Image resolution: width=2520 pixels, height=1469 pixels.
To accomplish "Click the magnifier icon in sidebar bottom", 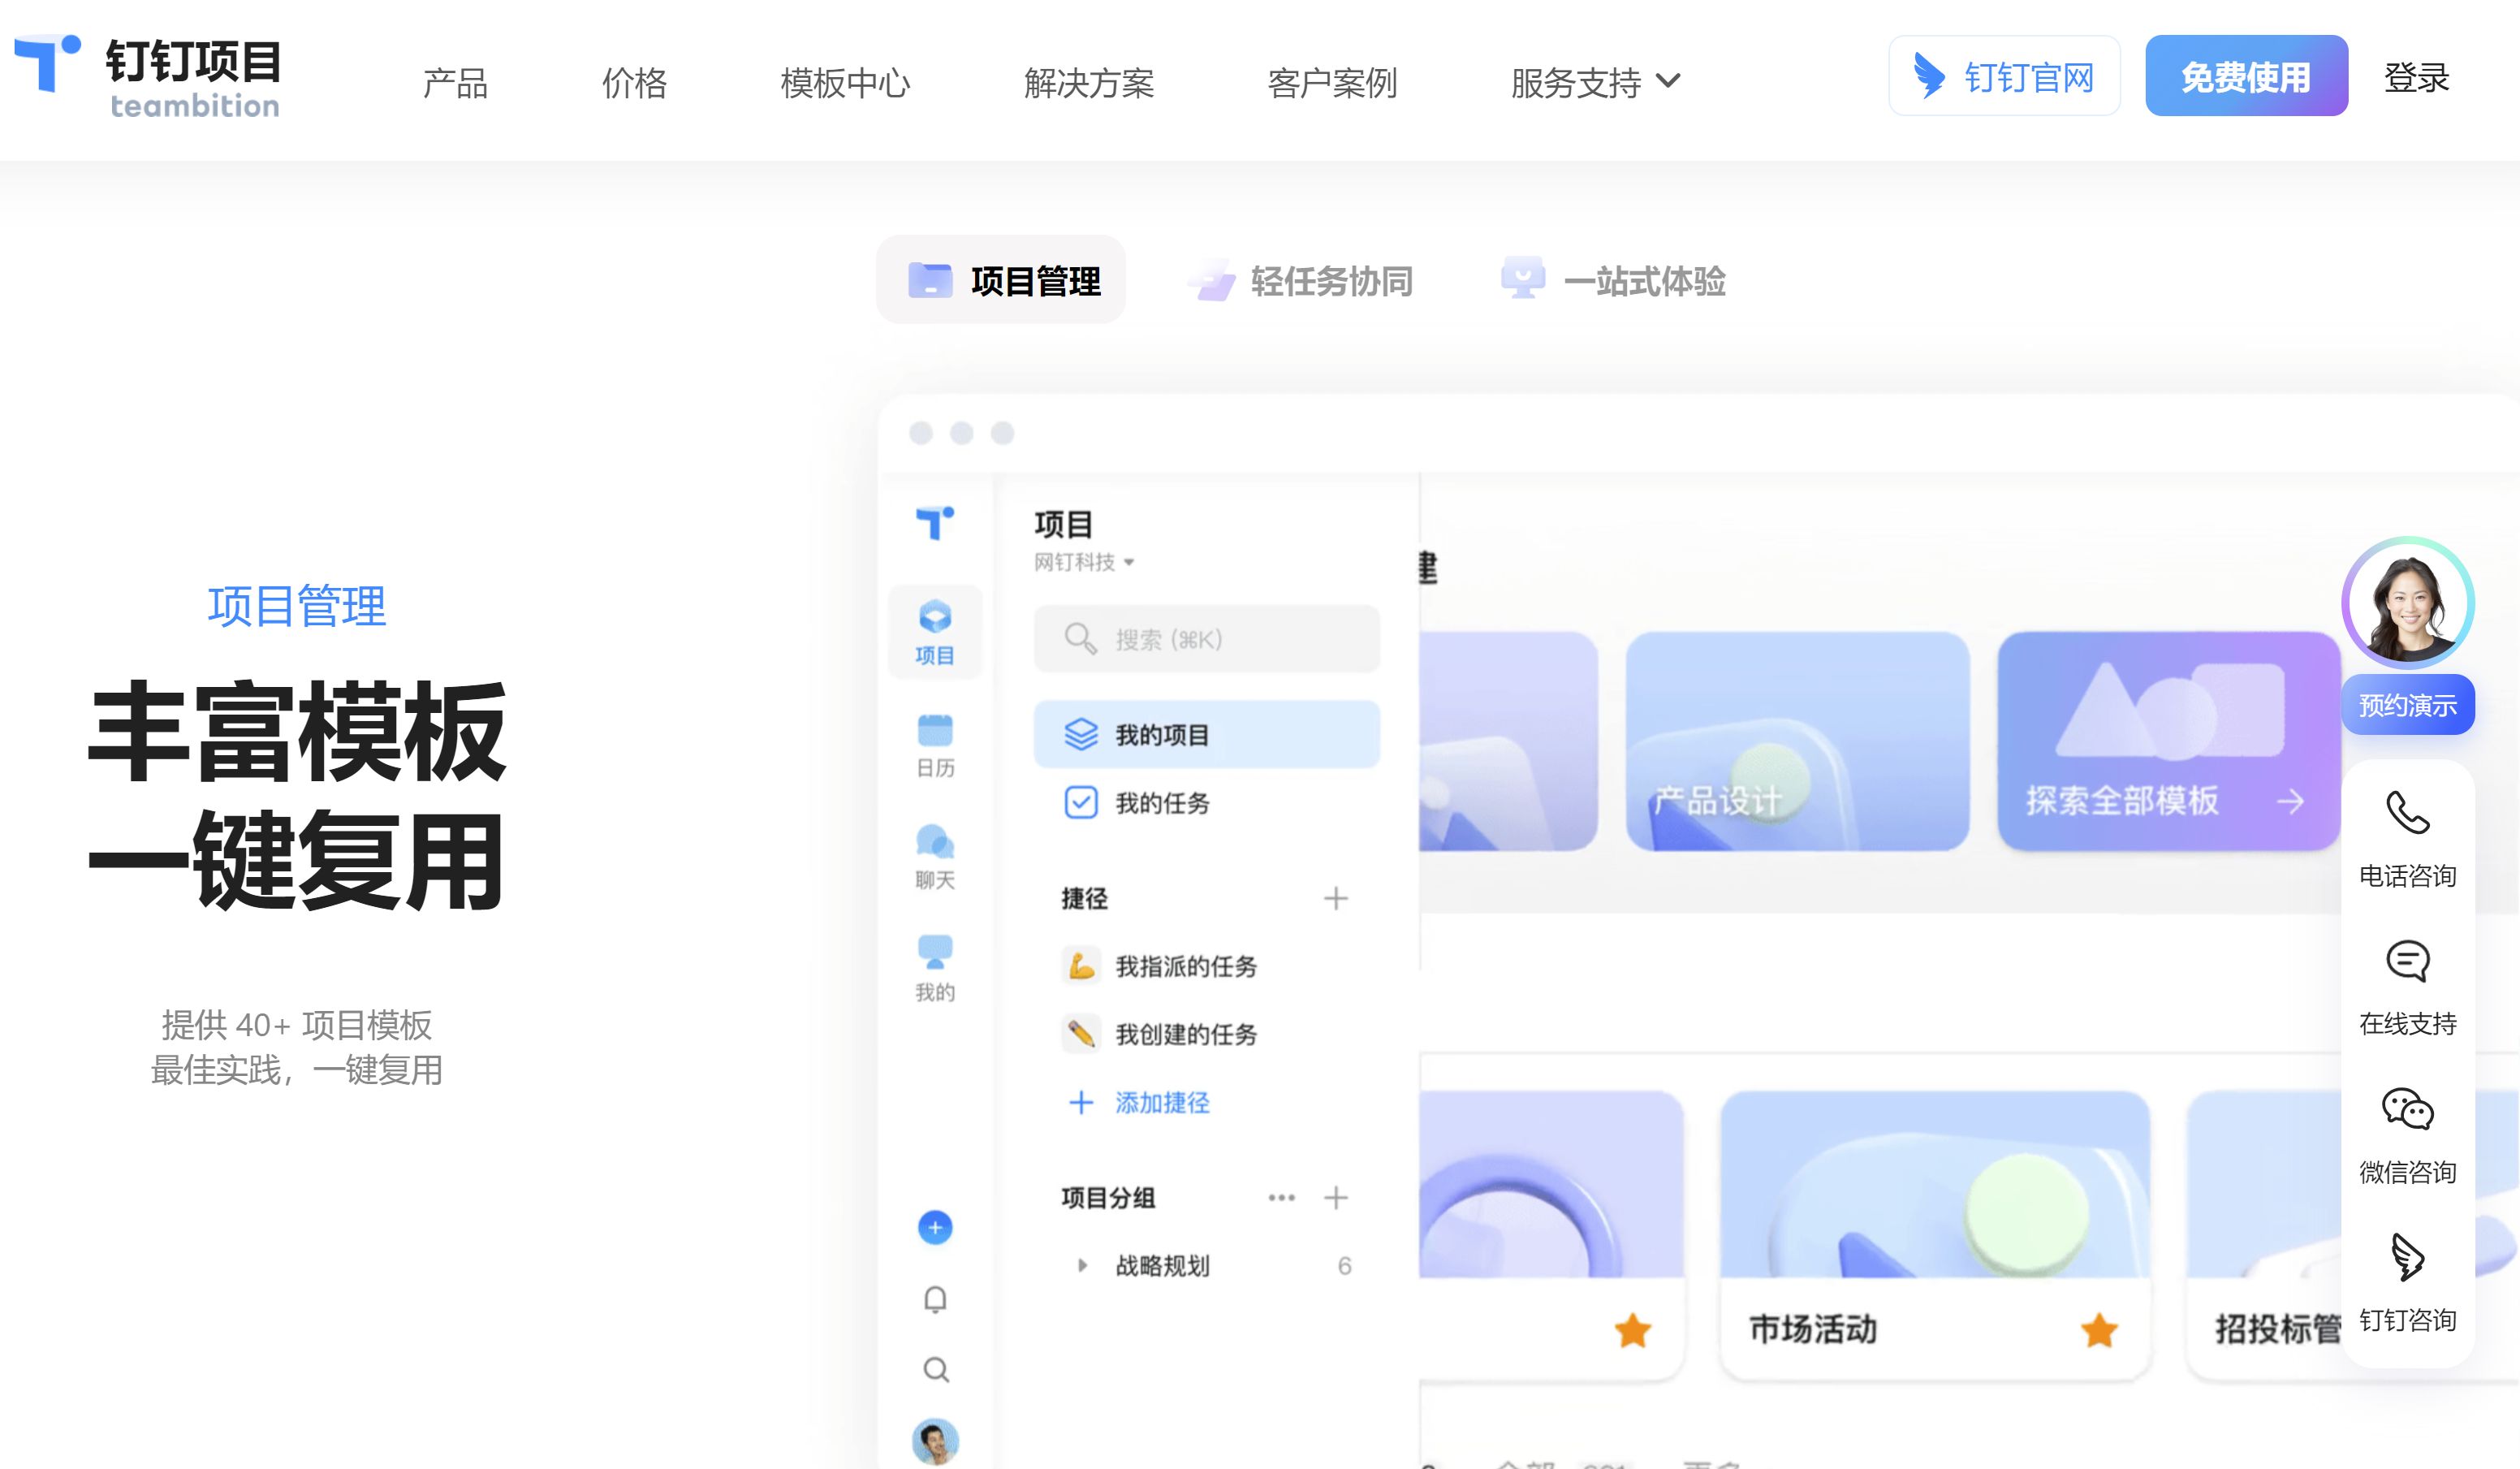I will (x=935, y=1369).
